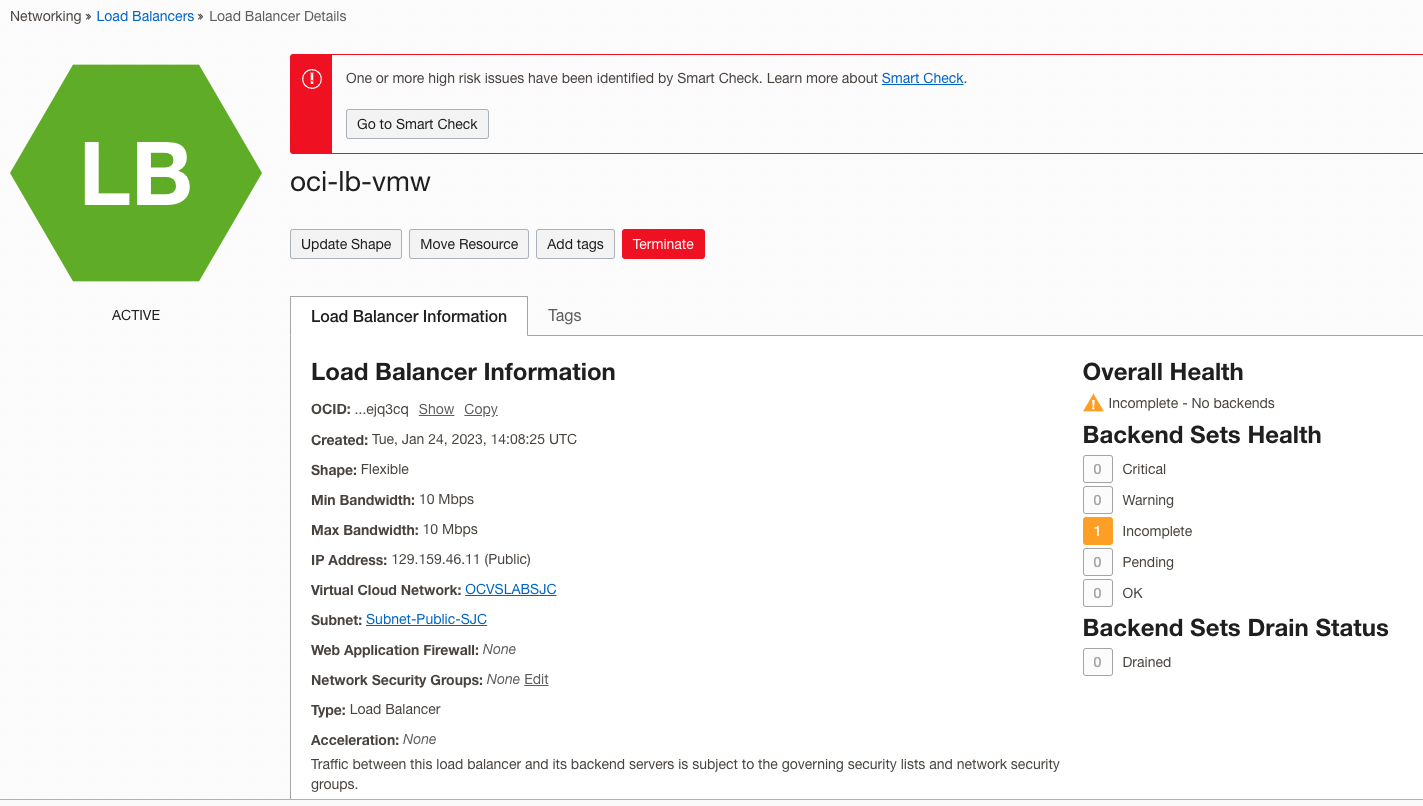This screenshot has width=1423, height=806.
Task: Click the Terminate button
Action: tap(663, 243)
